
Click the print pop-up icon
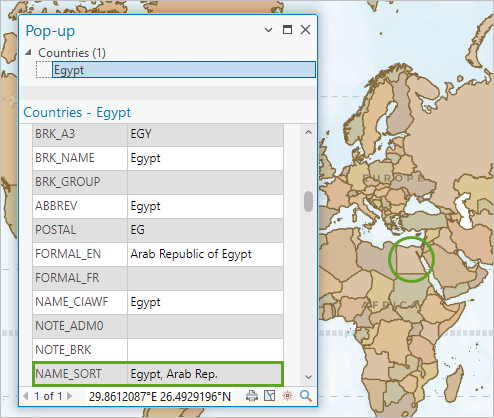[252, 396]
